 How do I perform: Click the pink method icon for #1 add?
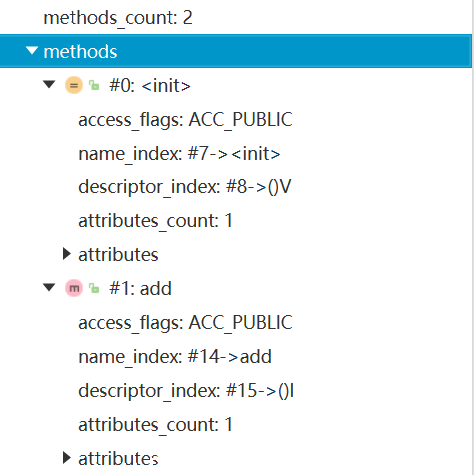[74, 288]
